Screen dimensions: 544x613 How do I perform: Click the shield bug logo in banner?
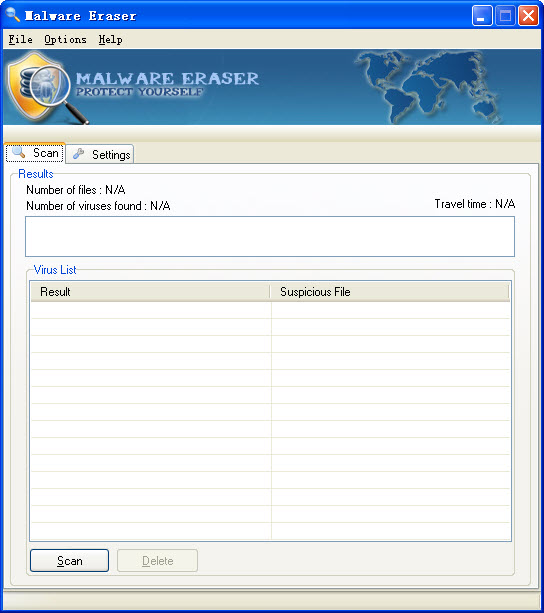(x=47, y=88)
